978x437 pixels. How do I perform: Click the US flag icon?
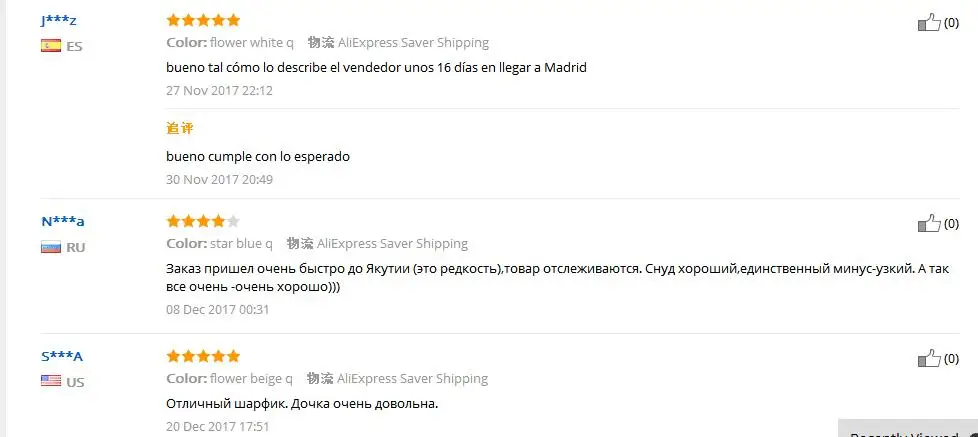[51, 381]
